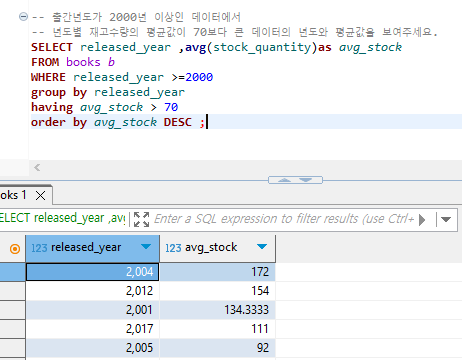Select the cell 2,017
Viewport: 462px width, 360px height.
93,329
